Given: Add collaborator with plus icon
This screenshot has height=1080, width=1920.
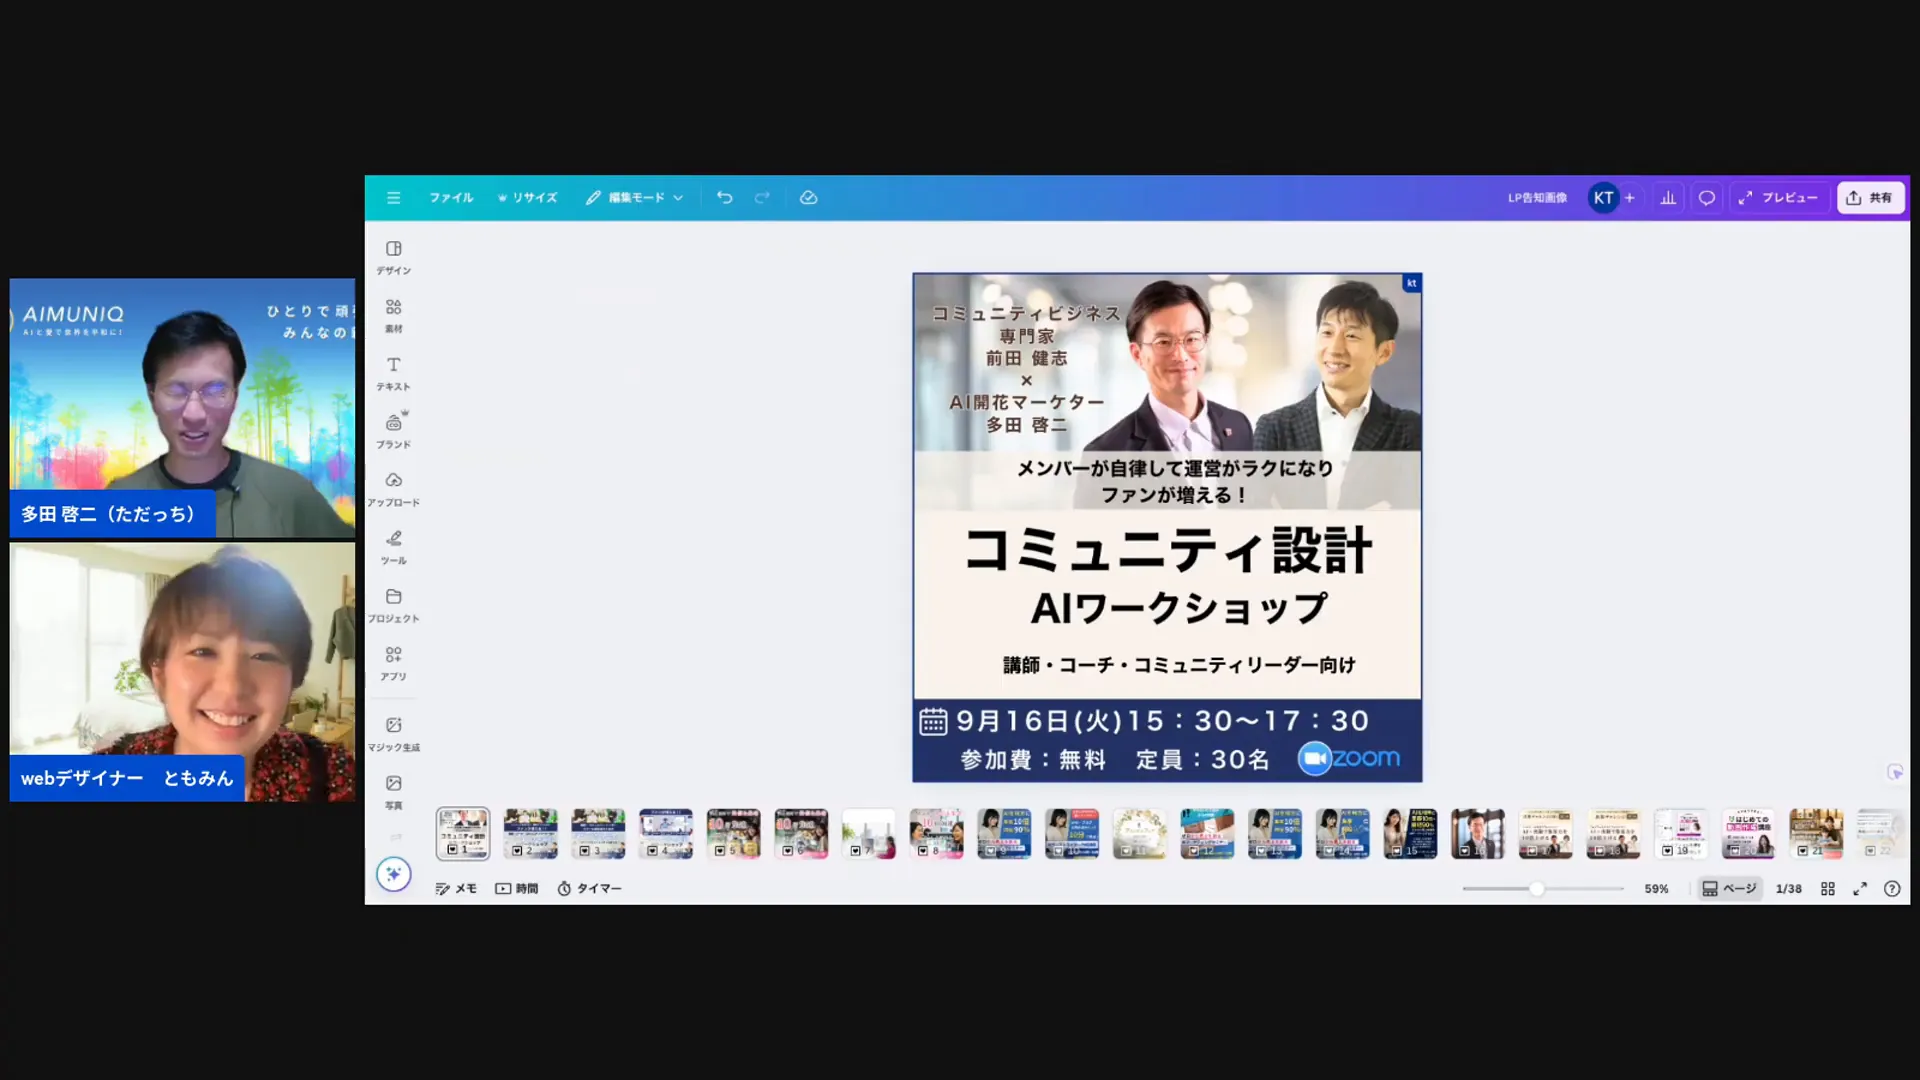Looking at the screenshot, I should [x=1630, y=198].
